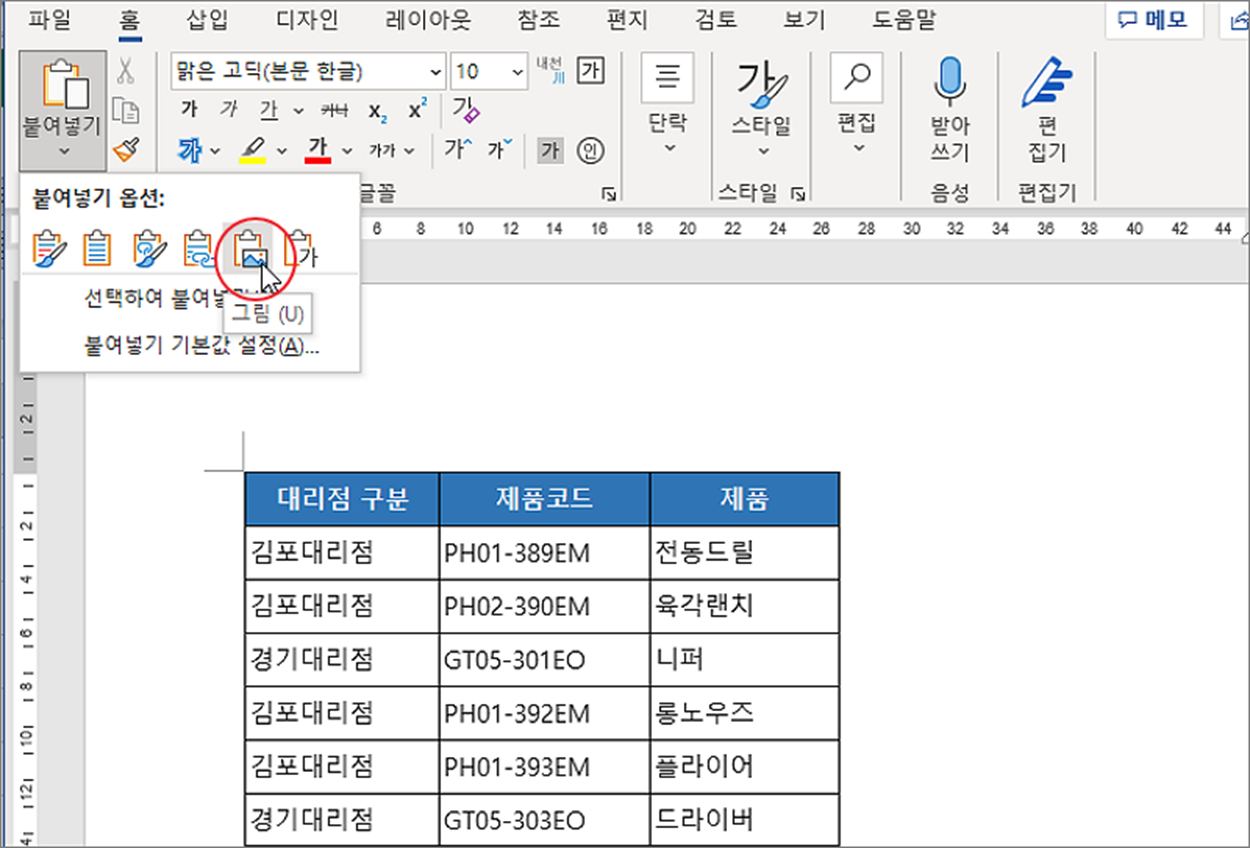This screenshot has height=848, width=1250.
Task: Expand text effects dropdown arrow
Action: pyautogui.click(x=215, y=151)
